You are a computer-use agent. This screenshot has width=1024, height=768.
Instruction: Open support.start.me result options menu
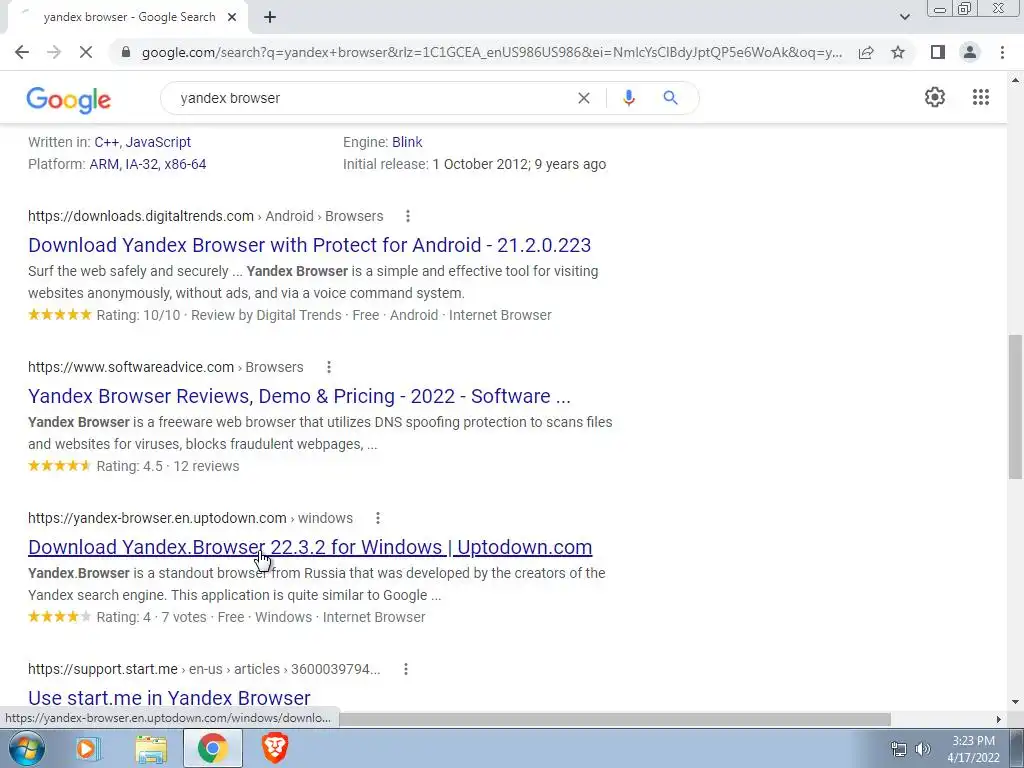point(406,669)
